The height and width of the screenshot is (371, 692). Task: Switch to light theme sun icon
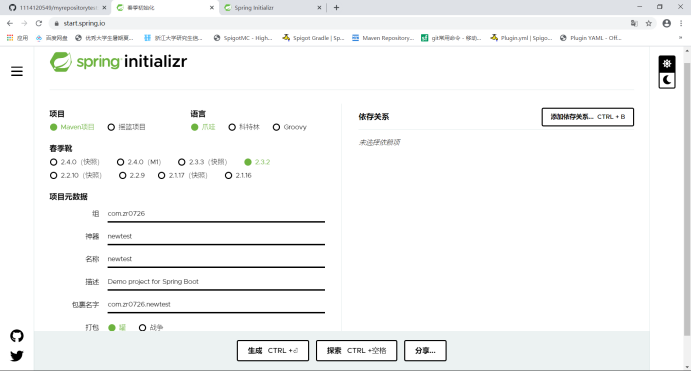(667, 64)
